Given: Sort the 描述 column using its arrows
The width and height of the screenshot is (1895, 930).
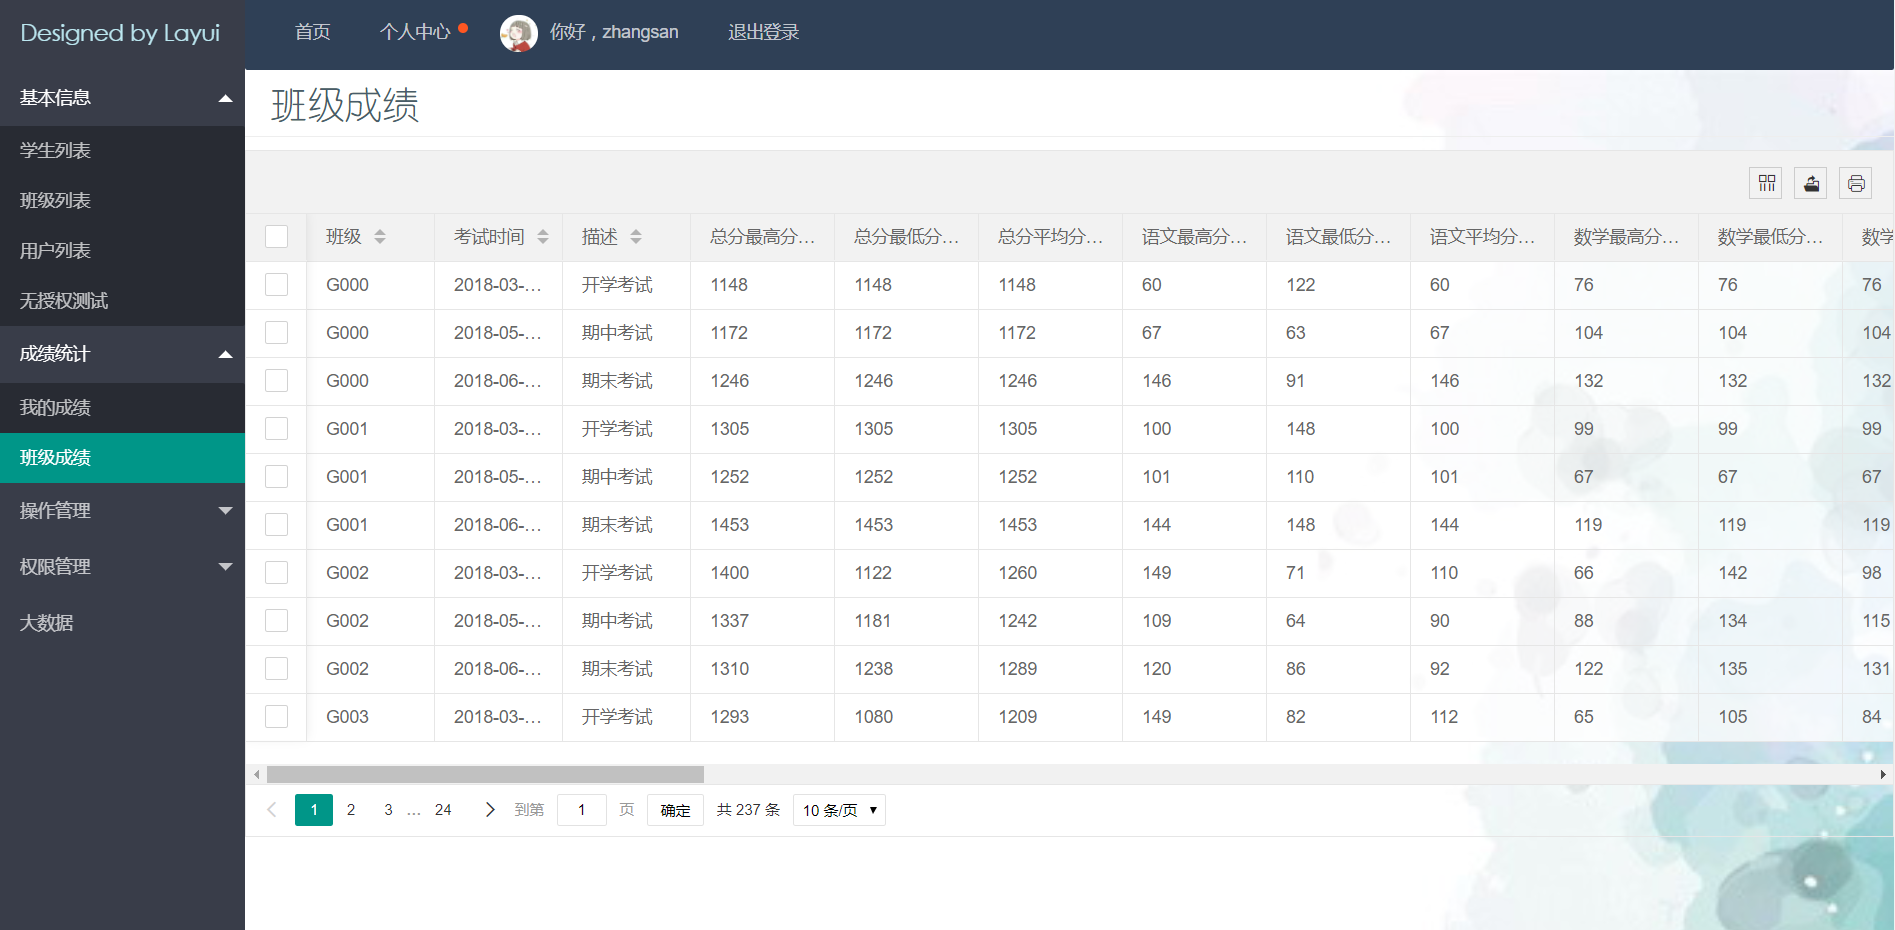Looking at the screenshot, I should click(636, 237).
